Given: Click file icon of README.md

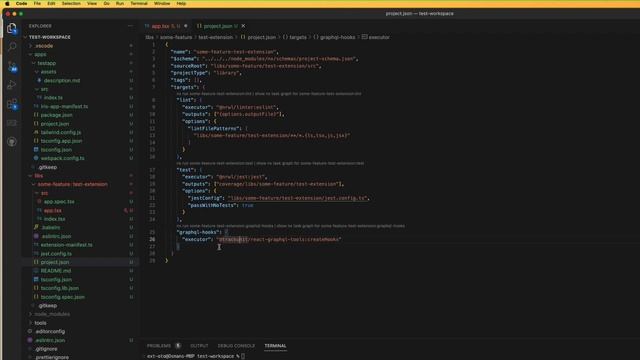Looking at the screenshot, I should [36, 271].
